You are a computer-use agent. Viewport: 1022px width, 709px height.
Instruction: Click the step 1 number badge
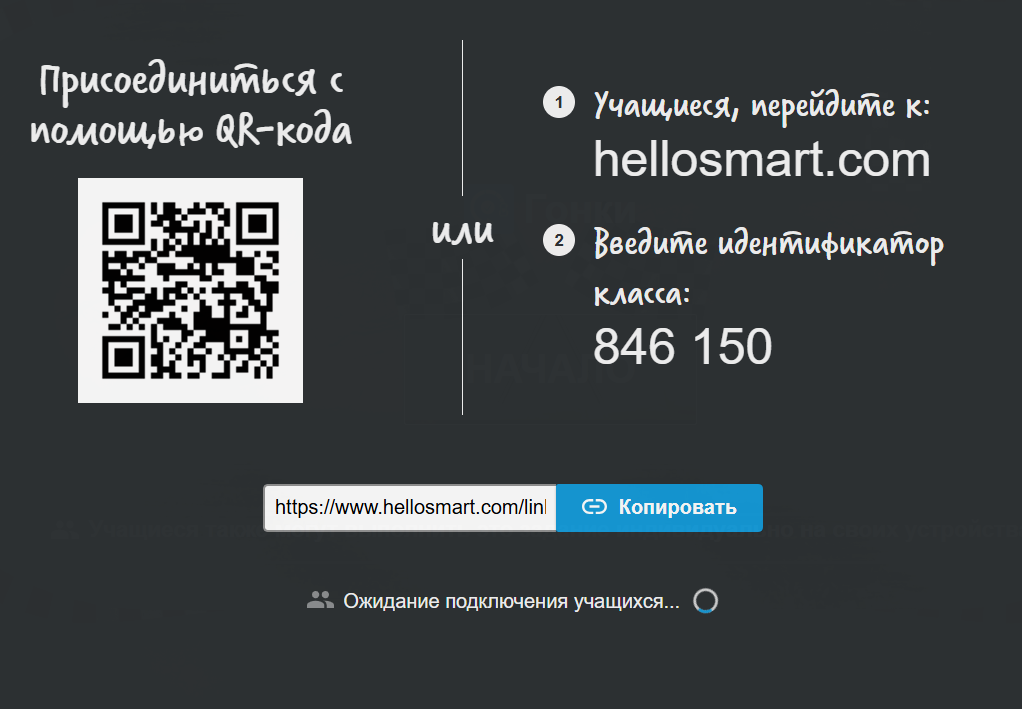click(x=558, y=103)
